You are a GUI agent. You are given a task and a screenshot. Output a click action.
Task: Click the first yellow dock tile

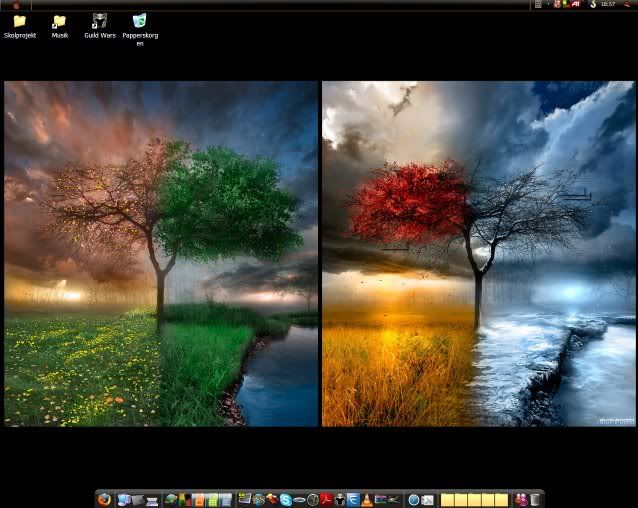[x=448, y=499]
